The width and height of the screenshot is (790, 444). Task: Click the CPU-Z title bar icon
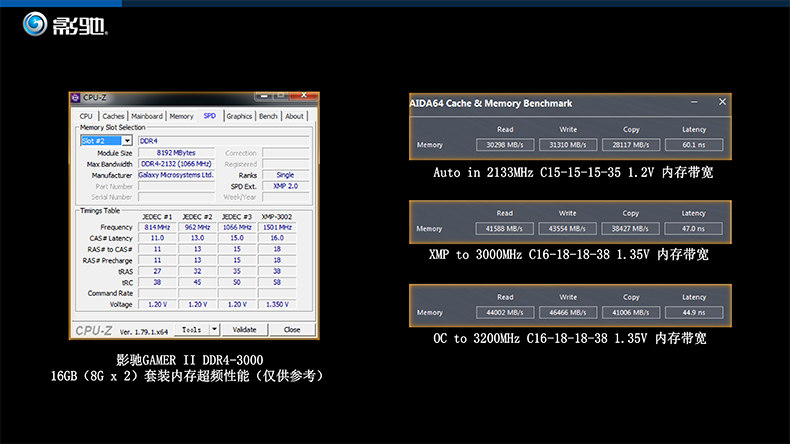pos(76,97)
